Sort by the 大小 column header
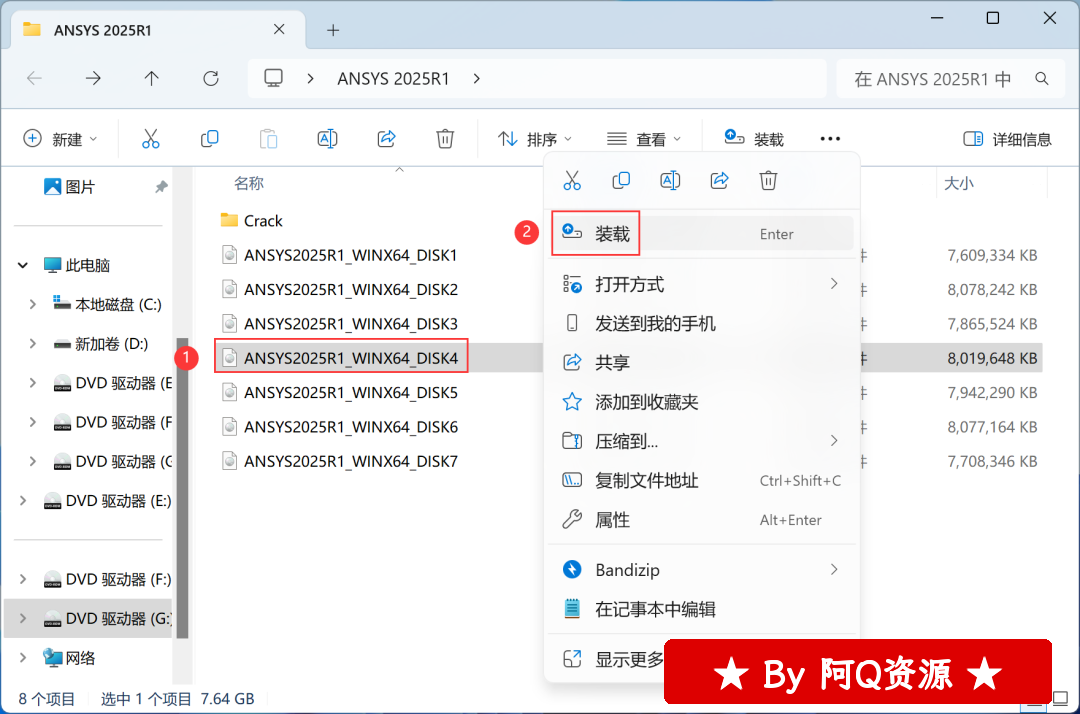 (x=958, y=183)
